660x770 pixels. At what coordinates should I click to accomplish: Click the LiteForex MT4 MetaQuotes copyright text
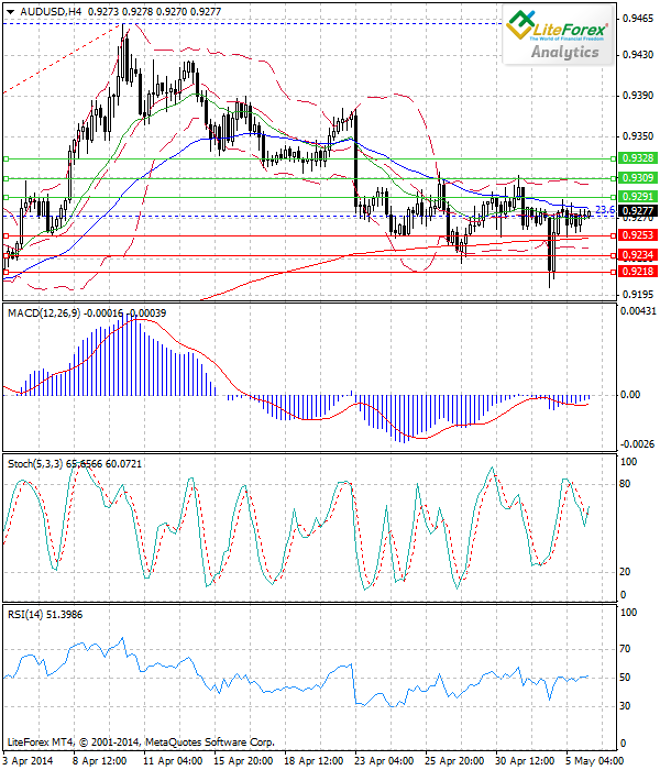pos(141,742)
